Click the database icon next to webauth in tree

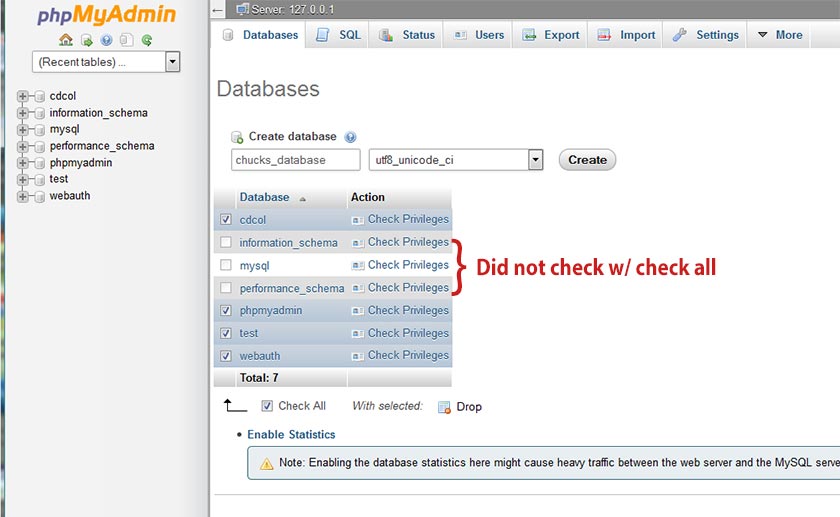(x=40, y=197)
